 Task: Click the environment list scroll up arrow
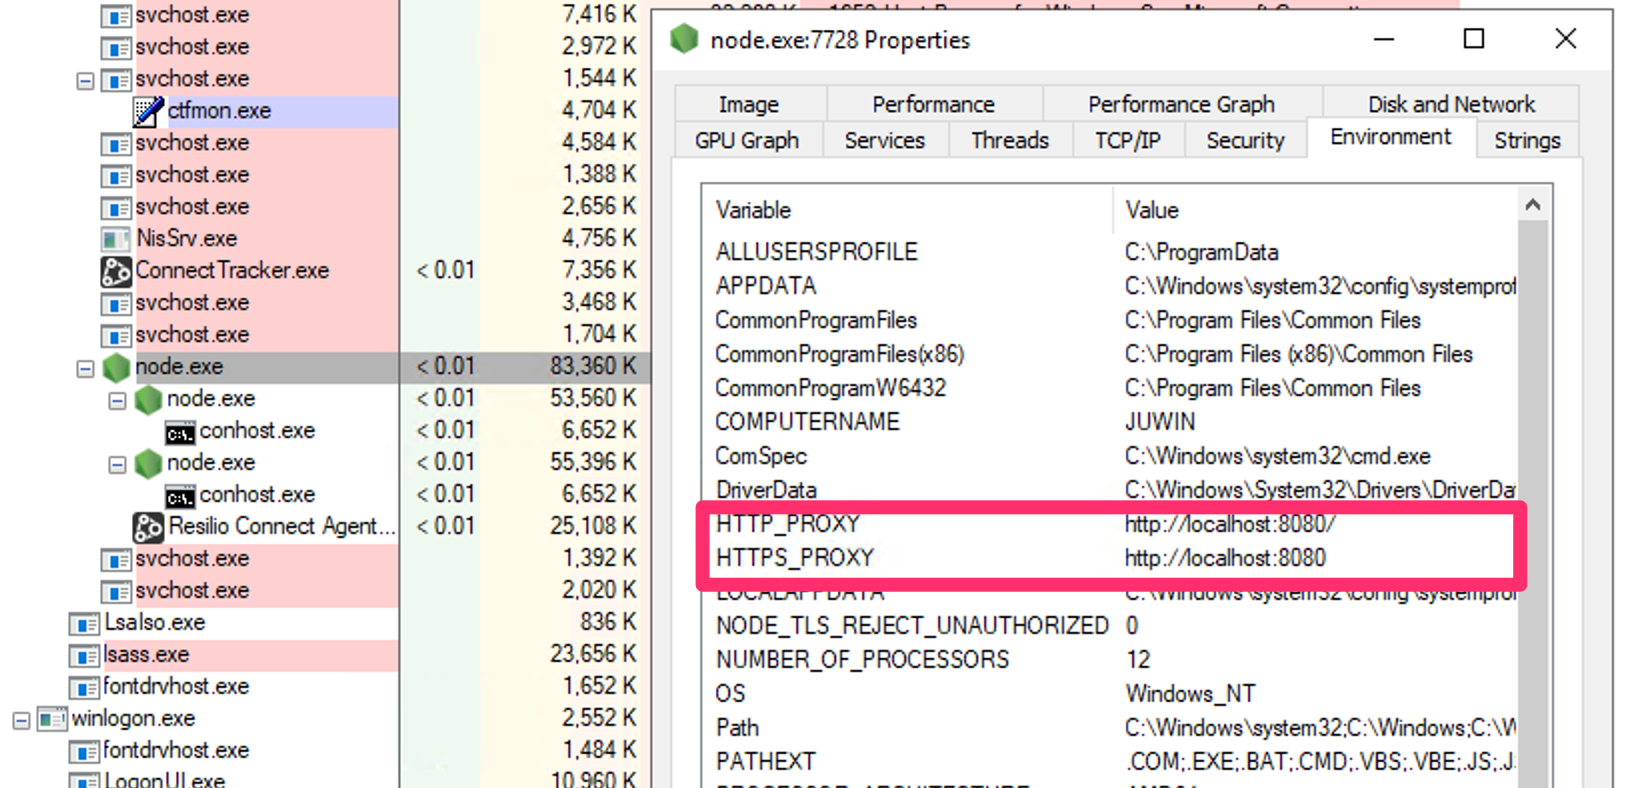click(x=1532, y=205)
